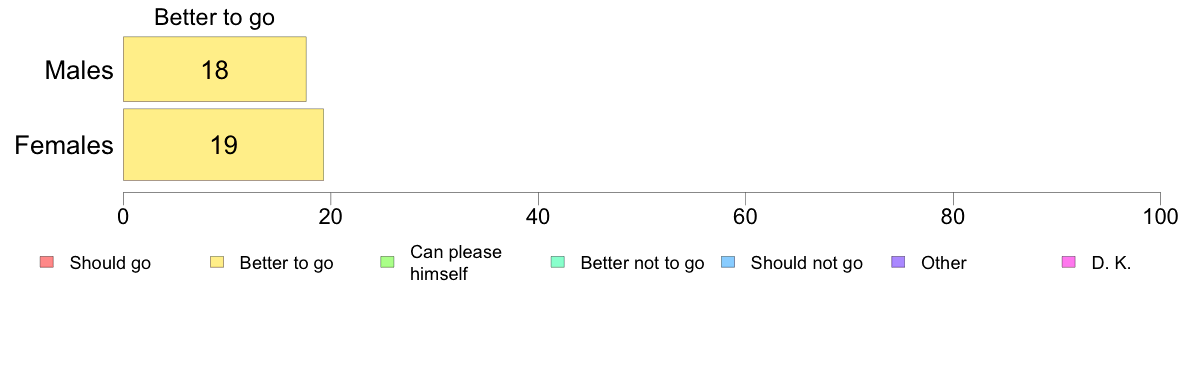Click the Females row label
1188x368 pixels.
[x=64, y=145]
